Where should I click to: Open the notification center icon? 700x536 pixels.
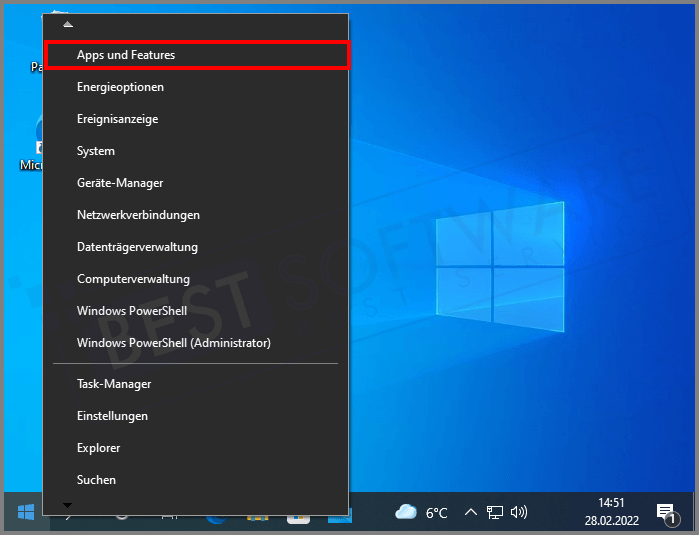[666, 513]
